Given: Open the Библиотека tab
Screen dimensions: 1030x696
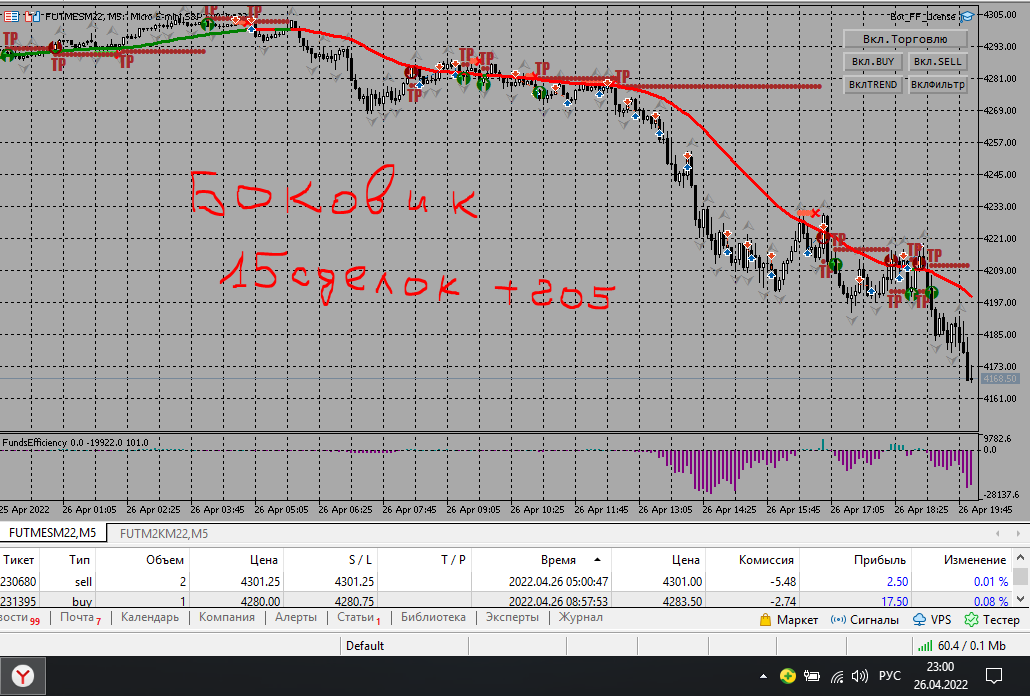Looking at the screenshot, I should coord(433,618).
